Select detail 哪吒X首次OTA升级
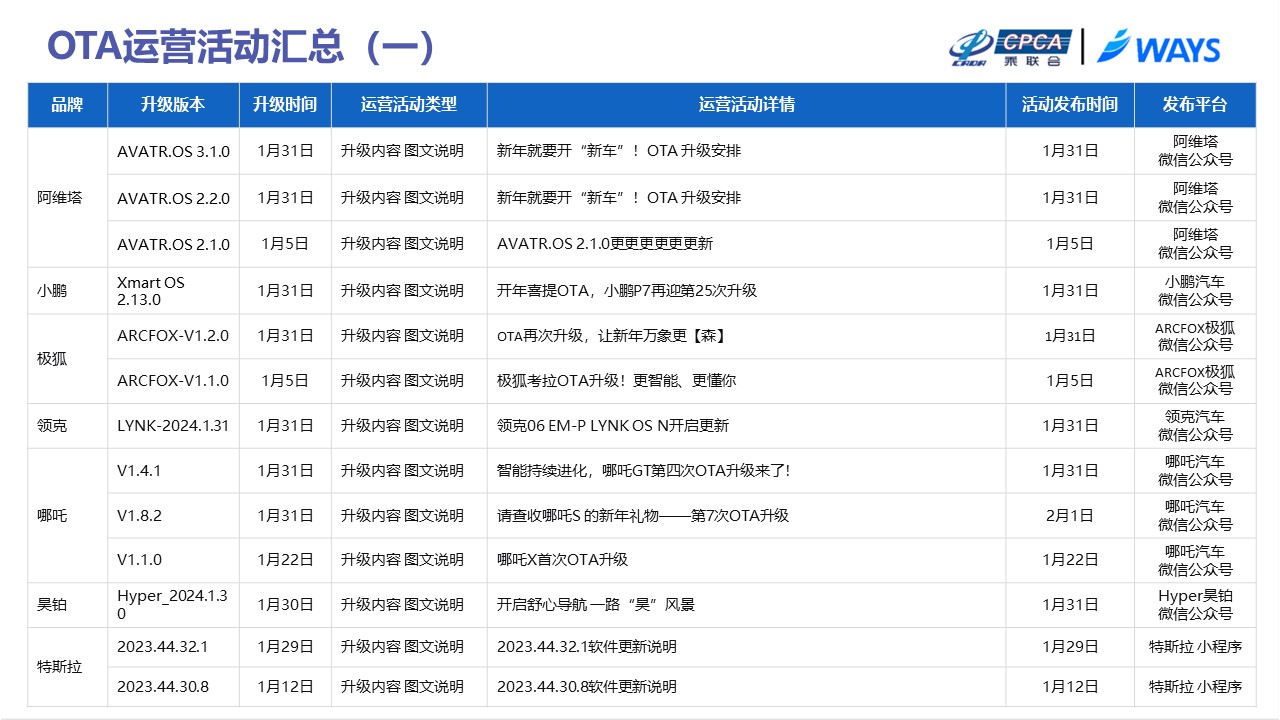 pyautogui.click(x=563, y=560)
